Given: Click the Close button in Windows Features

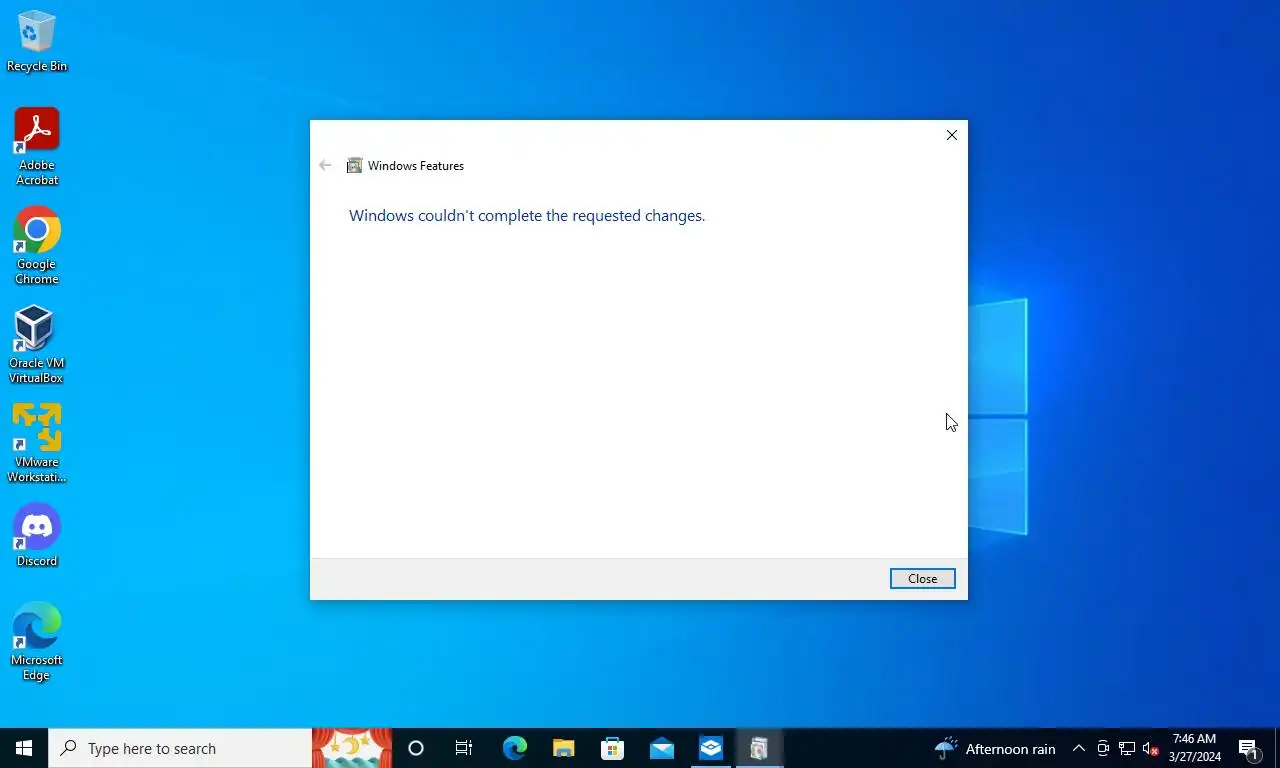Looking at the screenshot, I should [x=922, y=579].
